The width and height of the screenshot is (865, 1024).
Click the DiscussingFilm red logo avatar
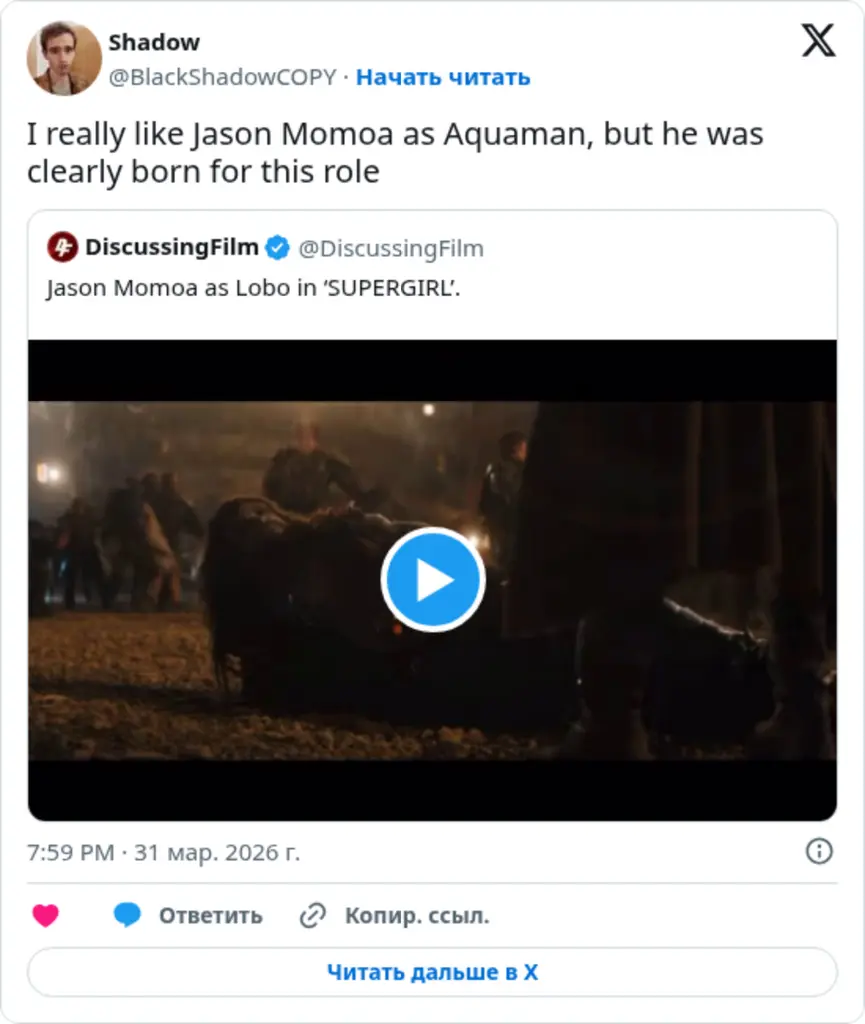62,247
